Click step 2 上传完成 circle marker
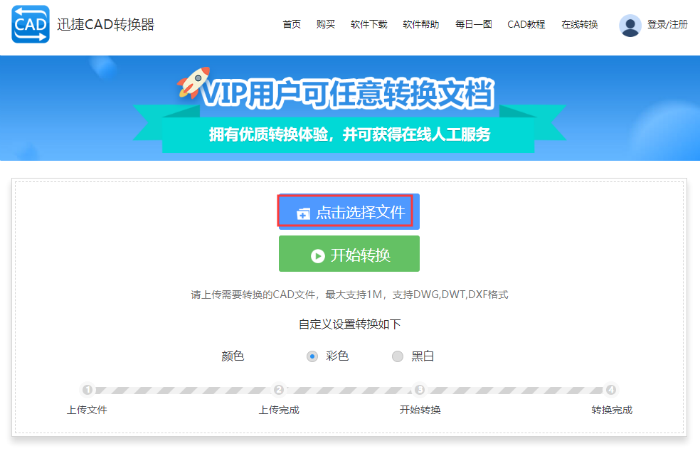This screenshot has width=700, height=450. [279, 390]
